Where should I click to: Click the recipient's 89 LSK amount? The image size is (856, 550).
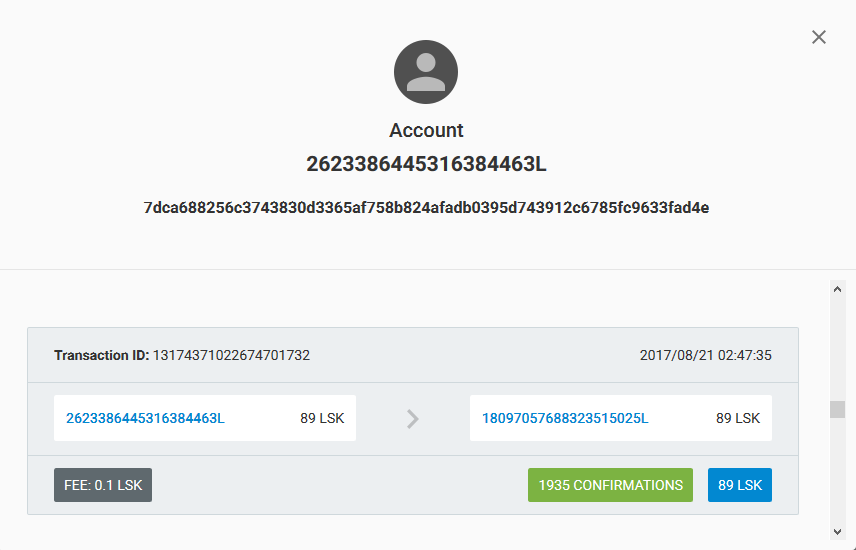tap(738, 418)
